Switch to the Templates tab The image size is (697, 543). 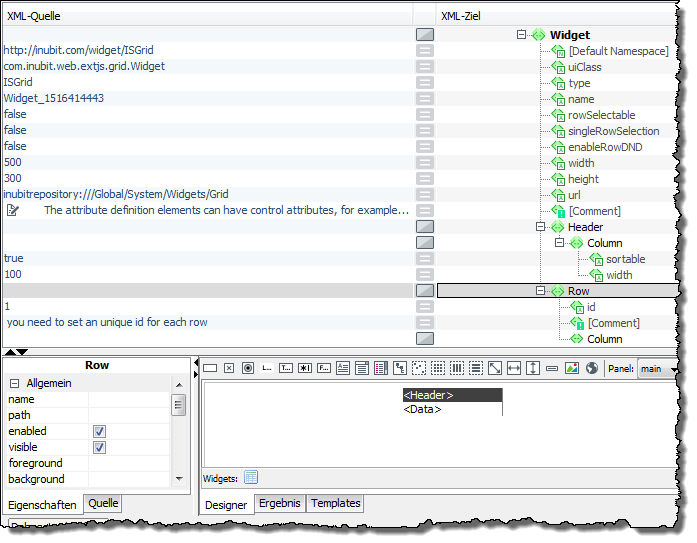tap(335, 503)
